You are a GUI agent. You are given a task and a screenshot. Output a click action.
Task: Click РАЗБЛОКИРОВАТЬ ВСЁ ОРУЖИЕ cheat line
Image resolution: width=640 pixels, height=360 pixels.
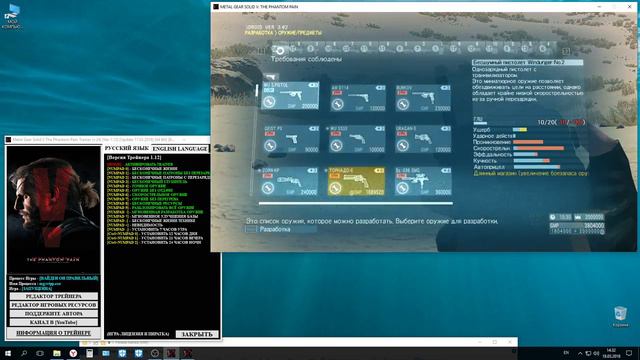152,208
